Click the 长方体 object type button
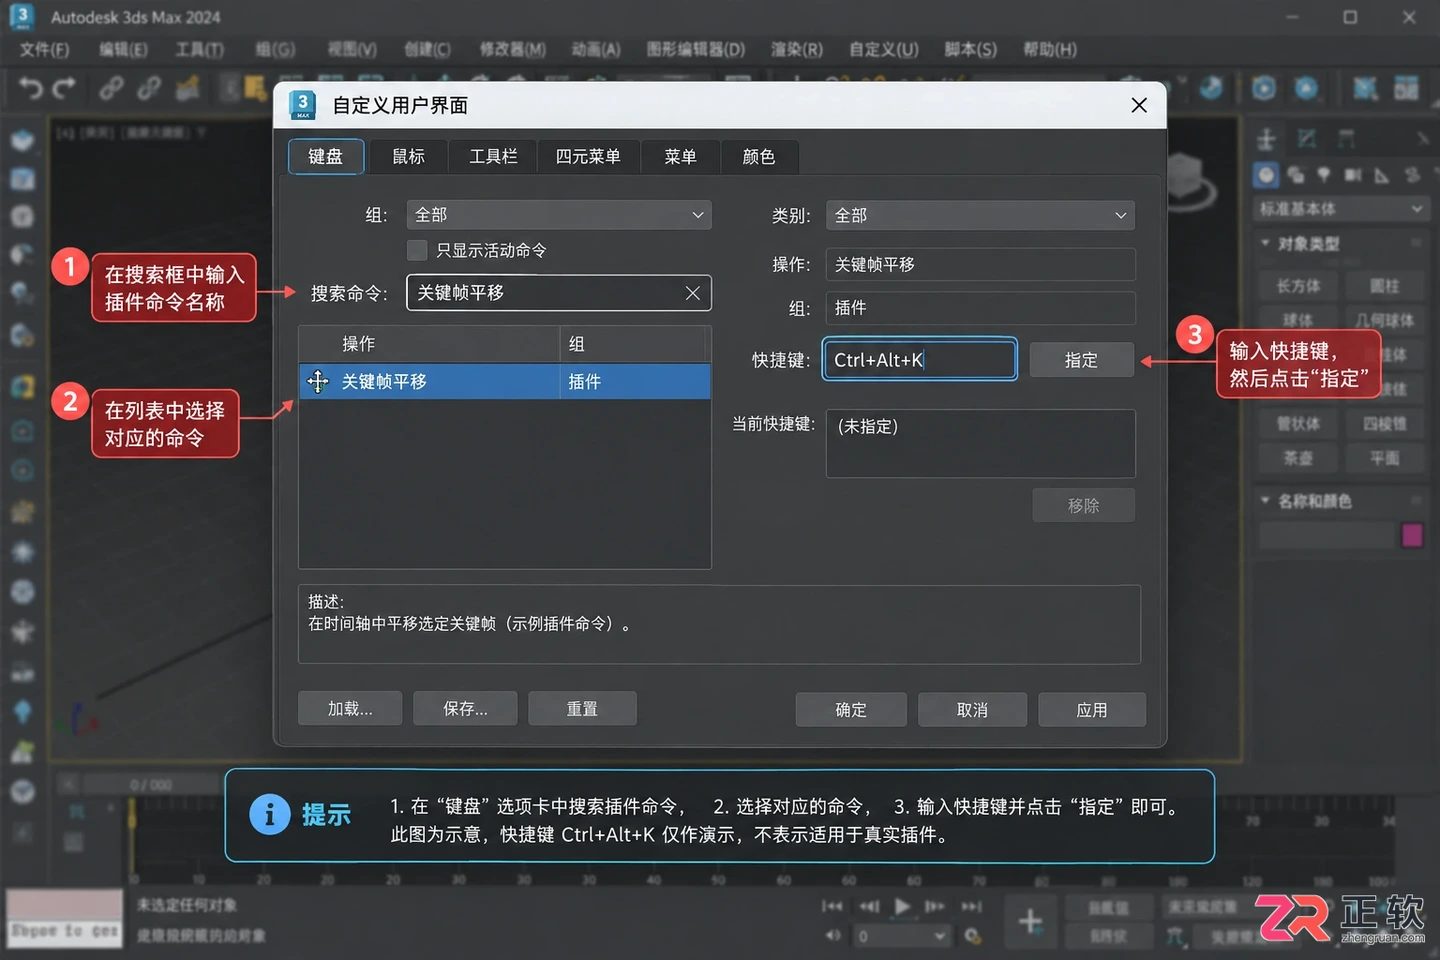1440x960 pixels. [x=1298, y=286]
